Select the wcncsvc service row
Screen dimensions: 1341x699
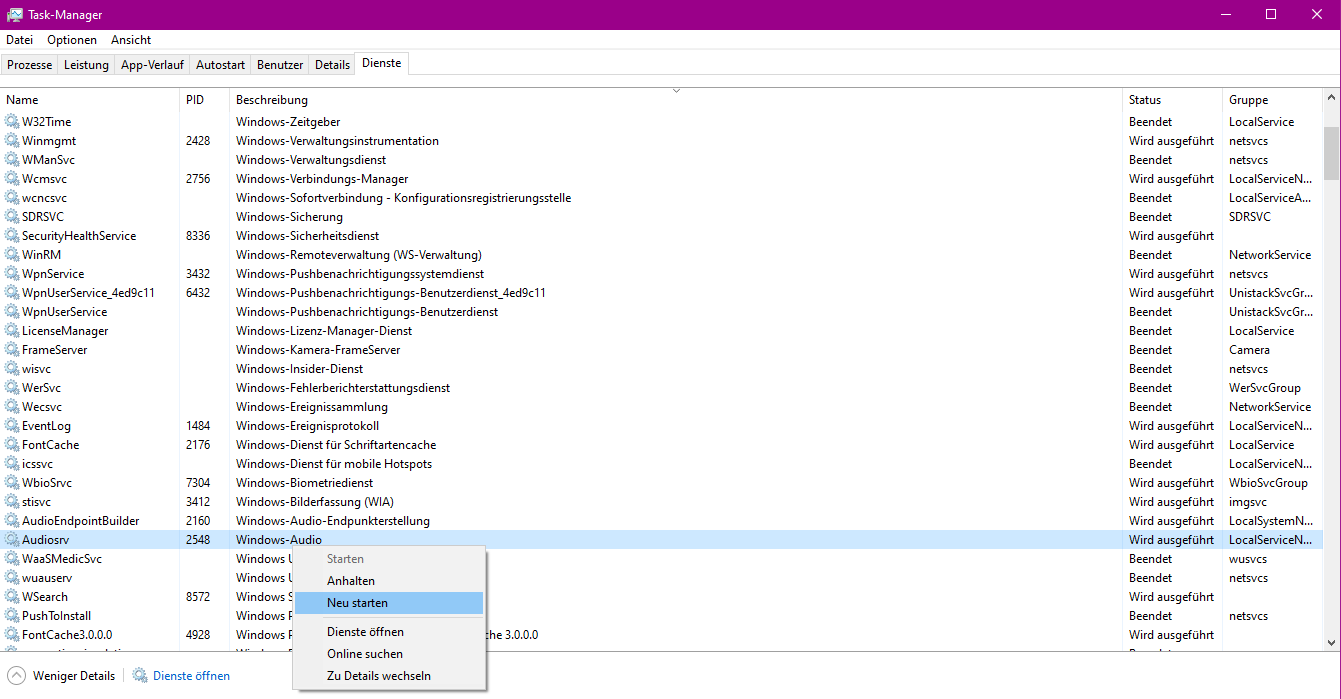(x=661, y=198)
